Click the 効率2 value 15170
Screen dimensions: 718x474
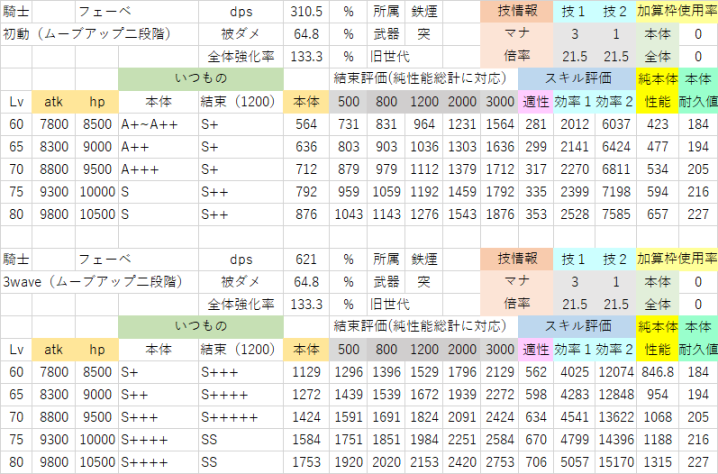pyautogui.click(x=616, y=462)
